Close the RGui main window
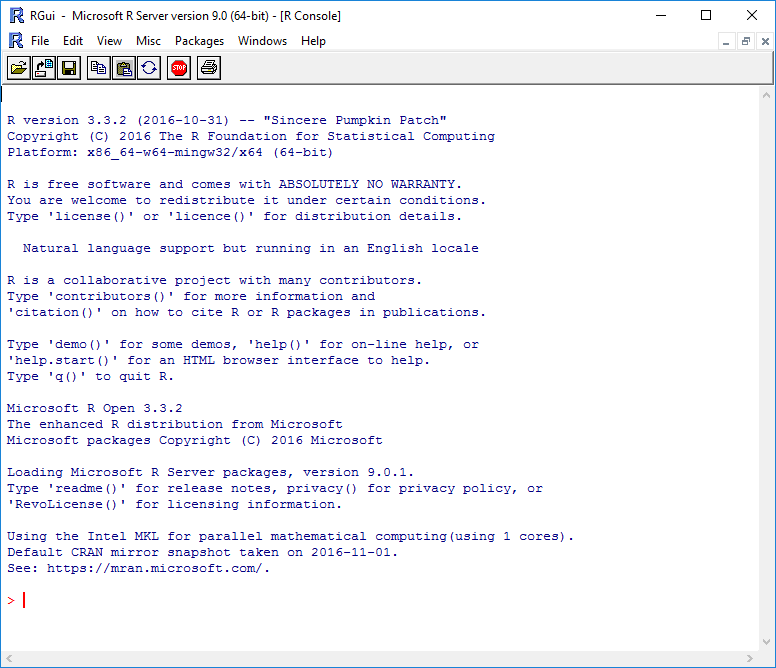The height and width of the screenshot is (668, 776). (752, 15)
